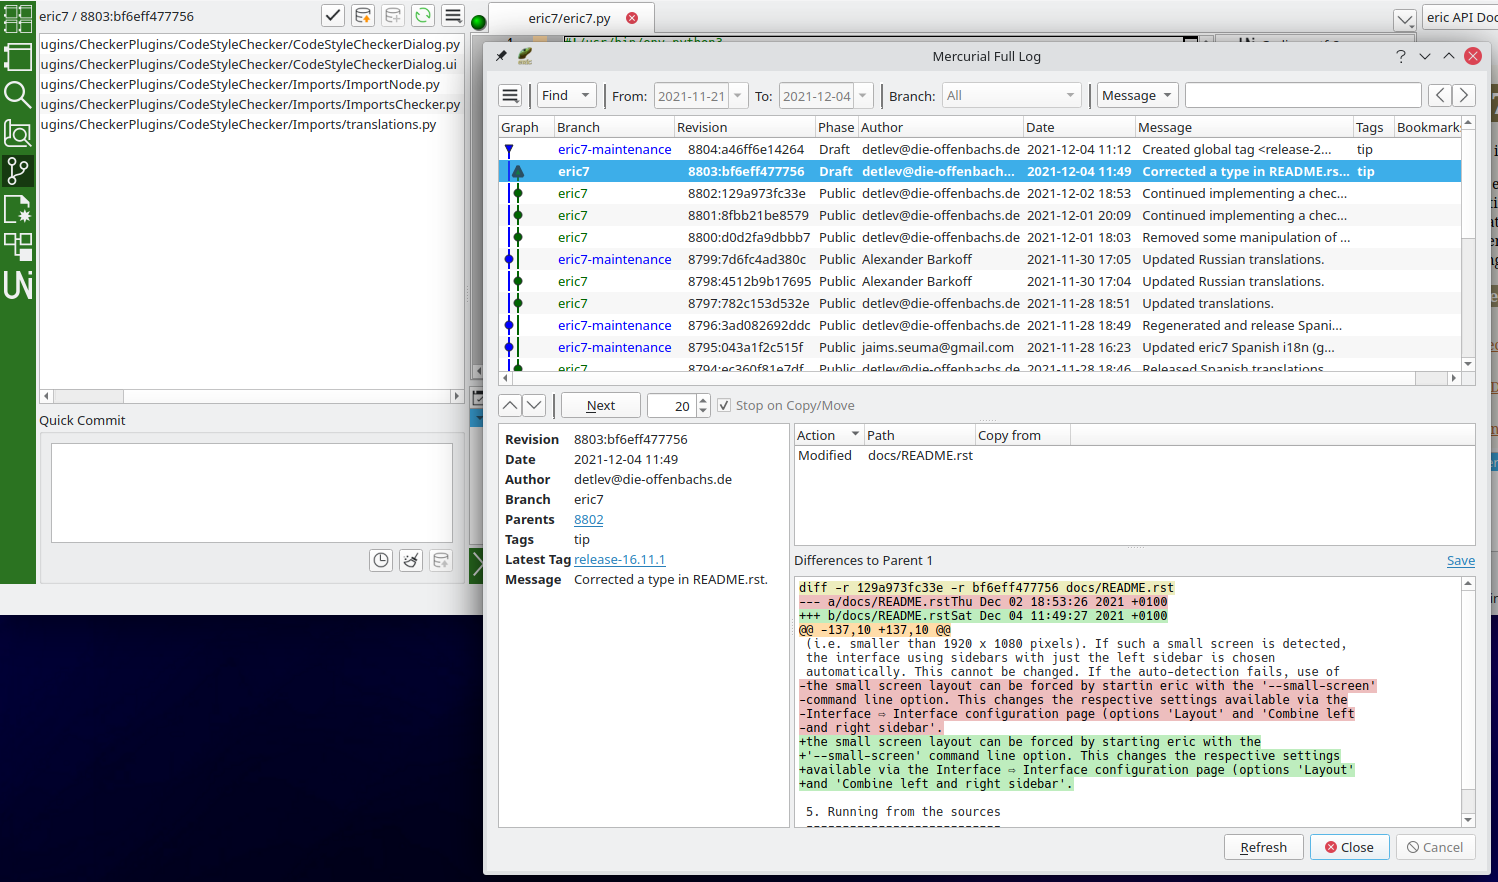Click the magnifier Find/Replace sidebar icon
The height and width of the screenshot is (882, 1498).
(x=18, y=95)
